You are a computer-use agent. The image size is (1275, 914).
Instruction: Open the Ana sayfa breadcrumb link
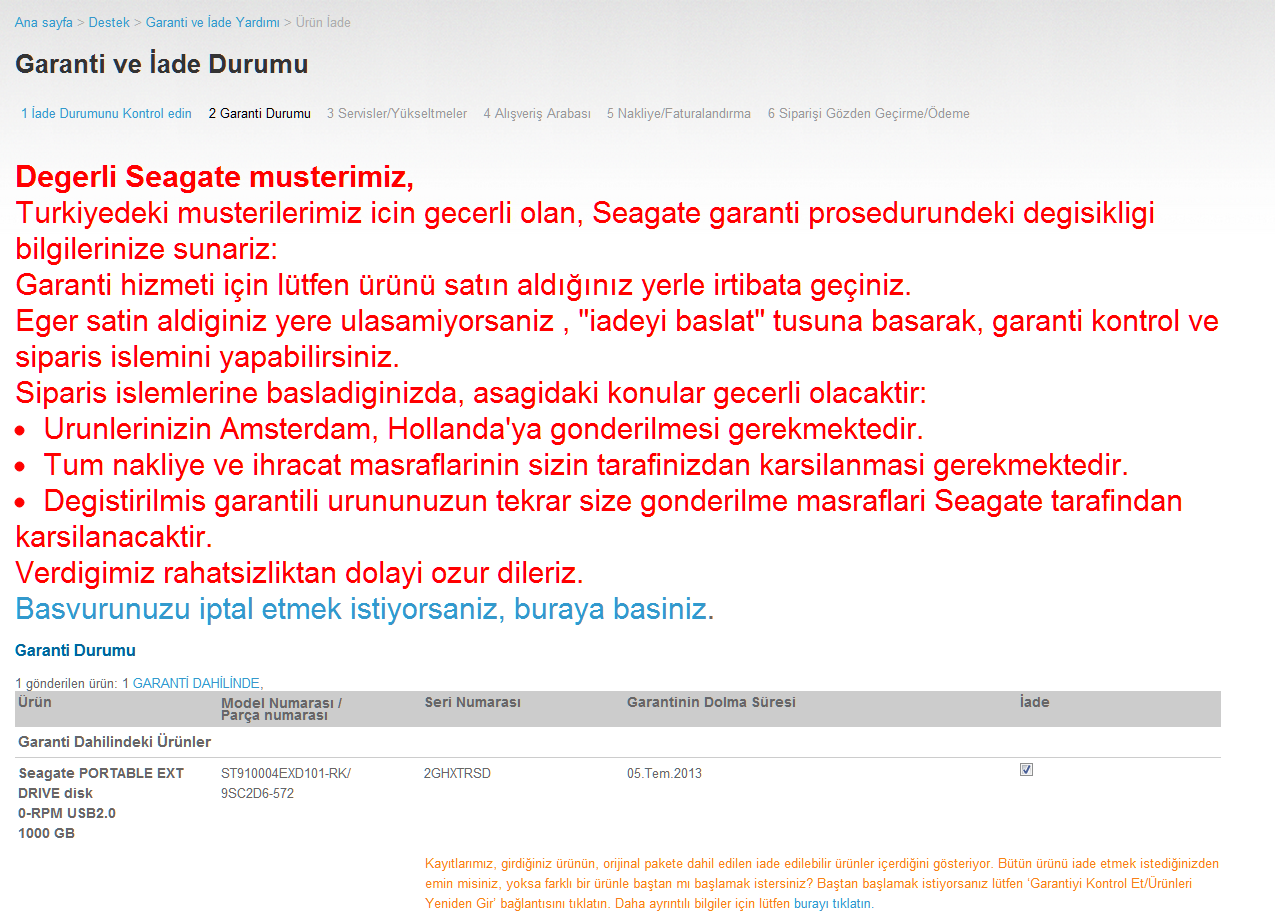pyautogui.click(x=43, y=22)
